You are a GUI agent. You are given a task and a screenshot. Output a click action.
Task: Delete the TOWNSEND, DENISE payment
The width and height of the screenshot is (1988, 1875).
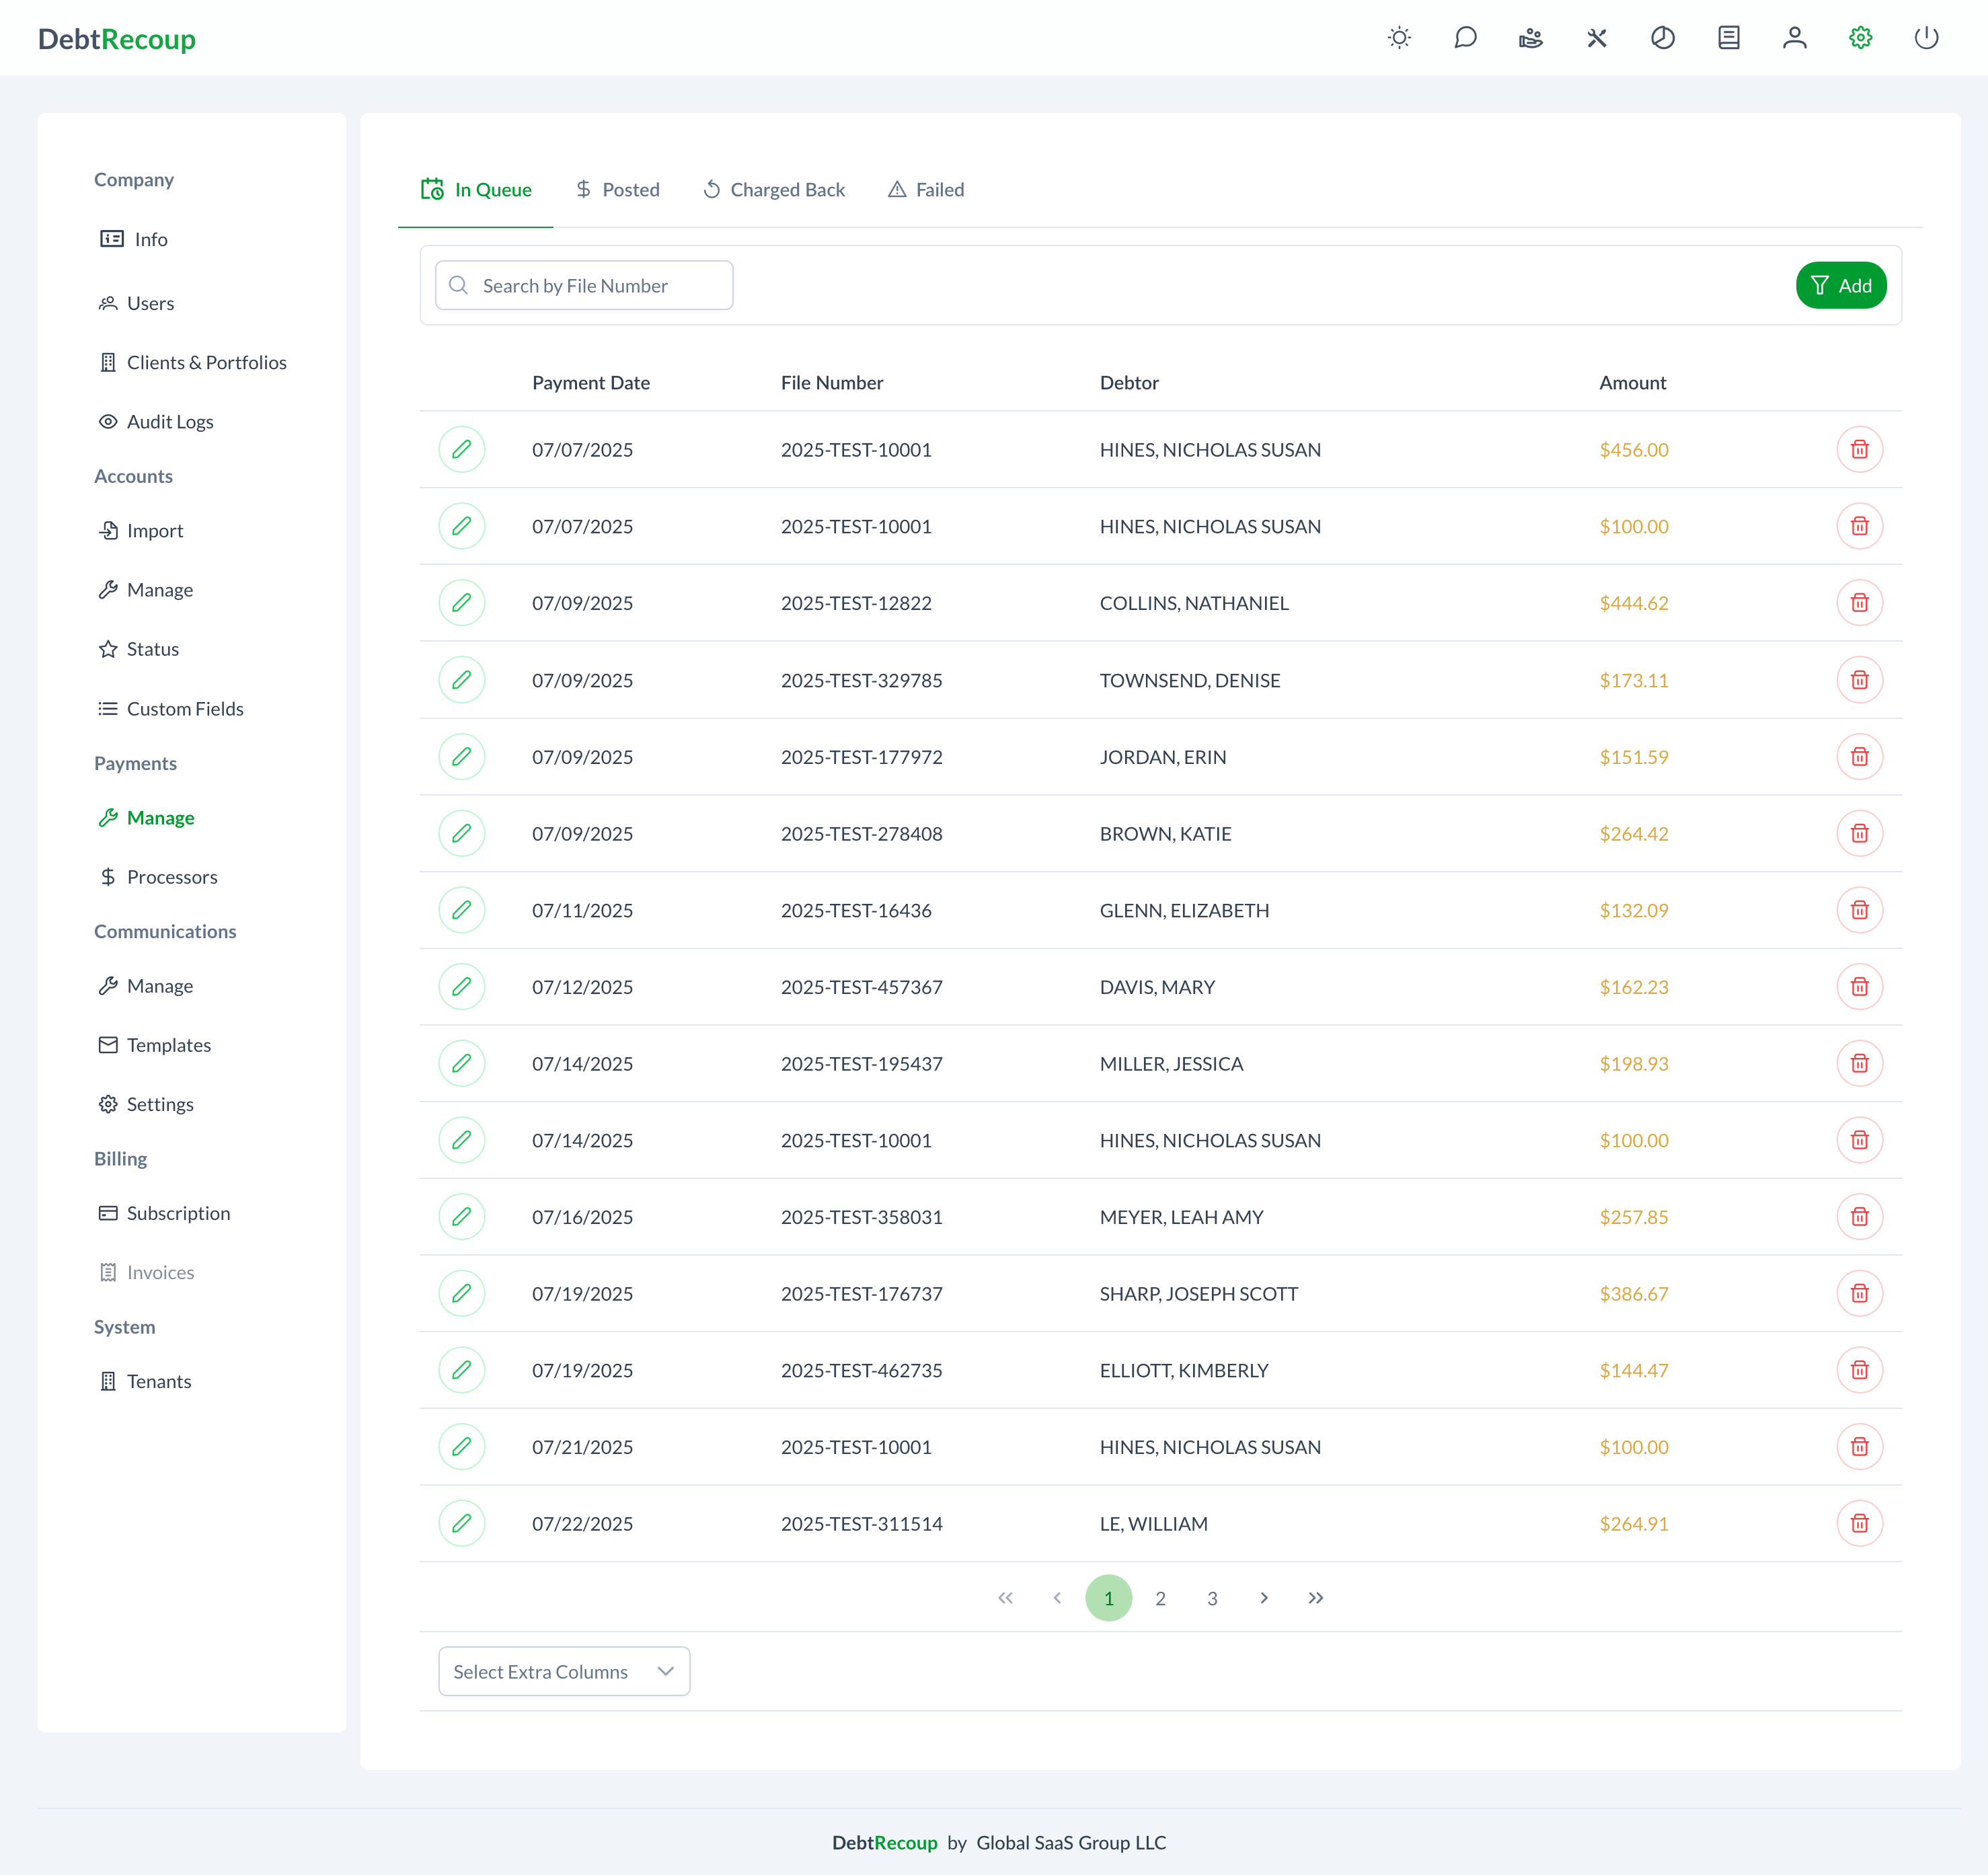(x=1858, y=680)
